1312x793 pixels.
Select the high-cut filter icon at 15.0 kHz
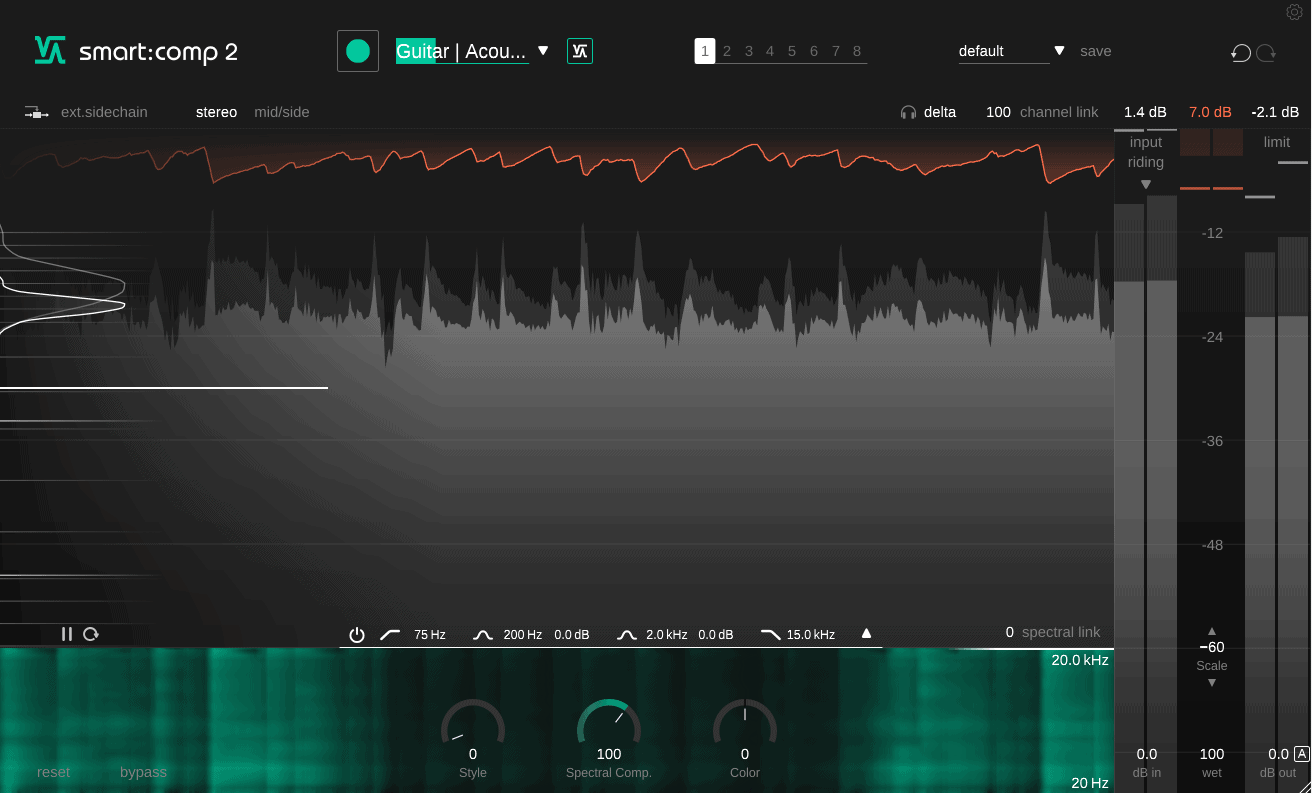770,635
